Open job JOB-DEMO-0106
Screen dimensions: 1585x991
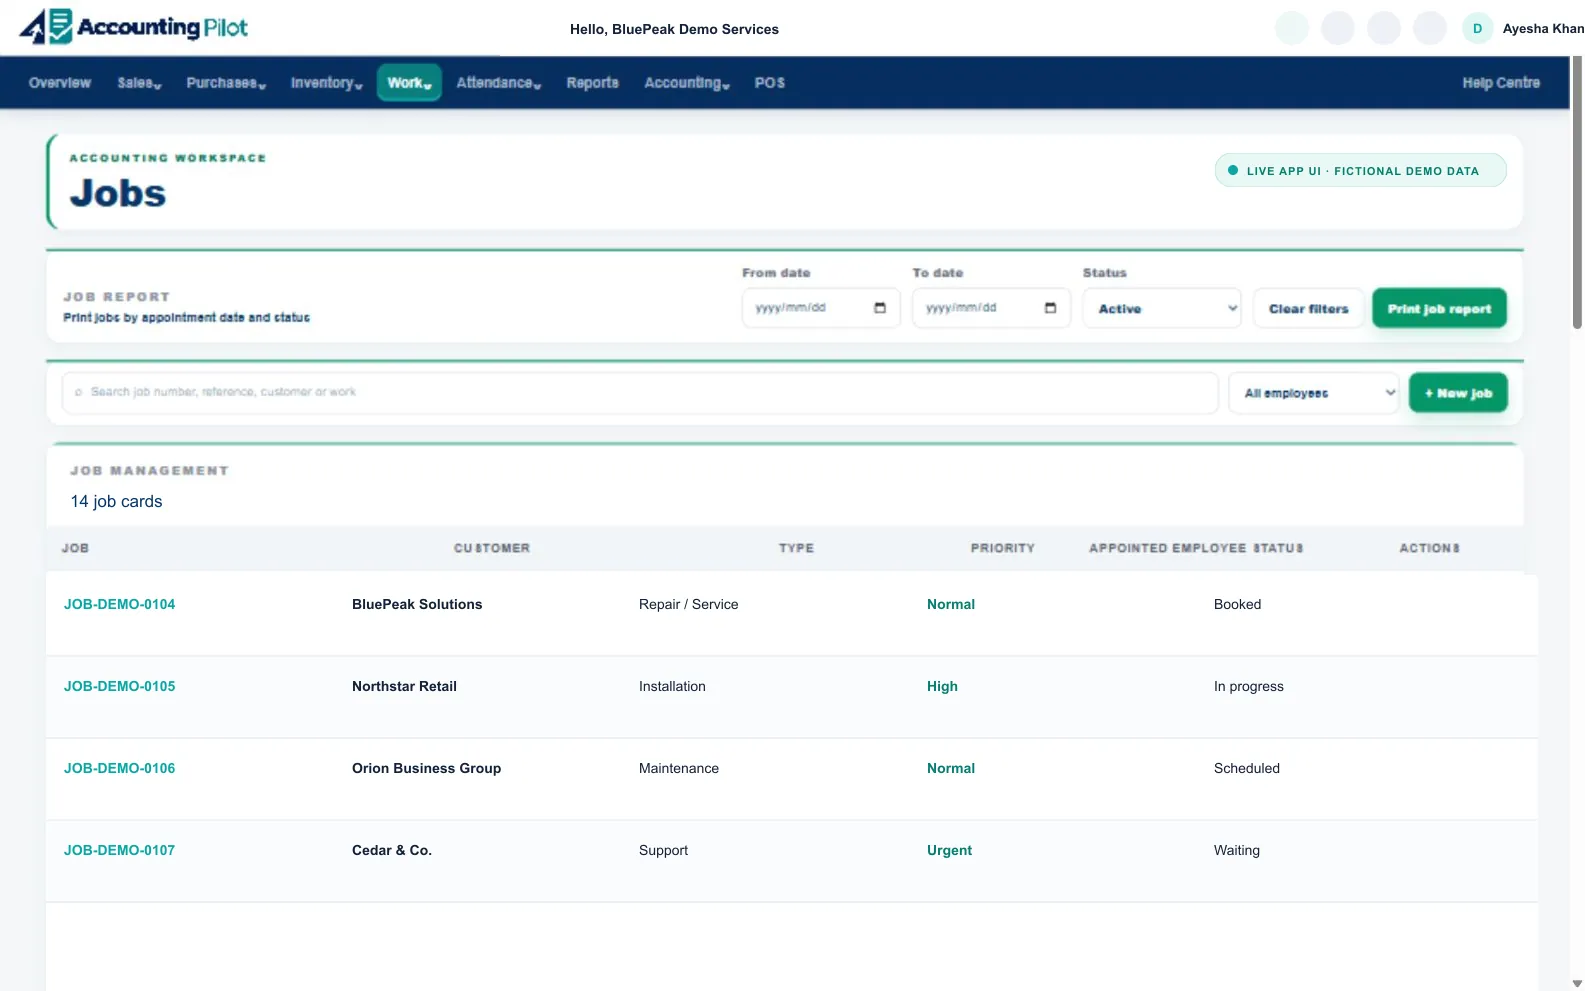(x=119, y=768)
